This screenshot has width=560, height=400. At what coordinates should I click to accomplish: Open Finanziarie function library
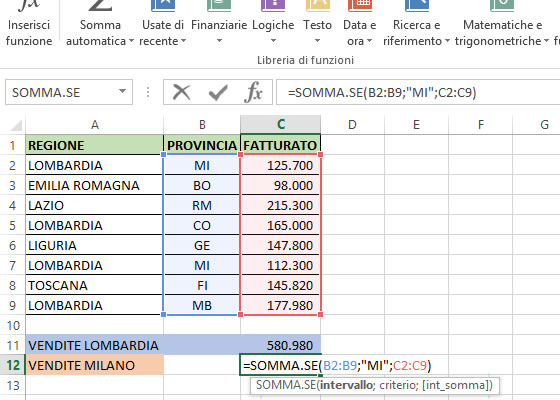[219, 24]
